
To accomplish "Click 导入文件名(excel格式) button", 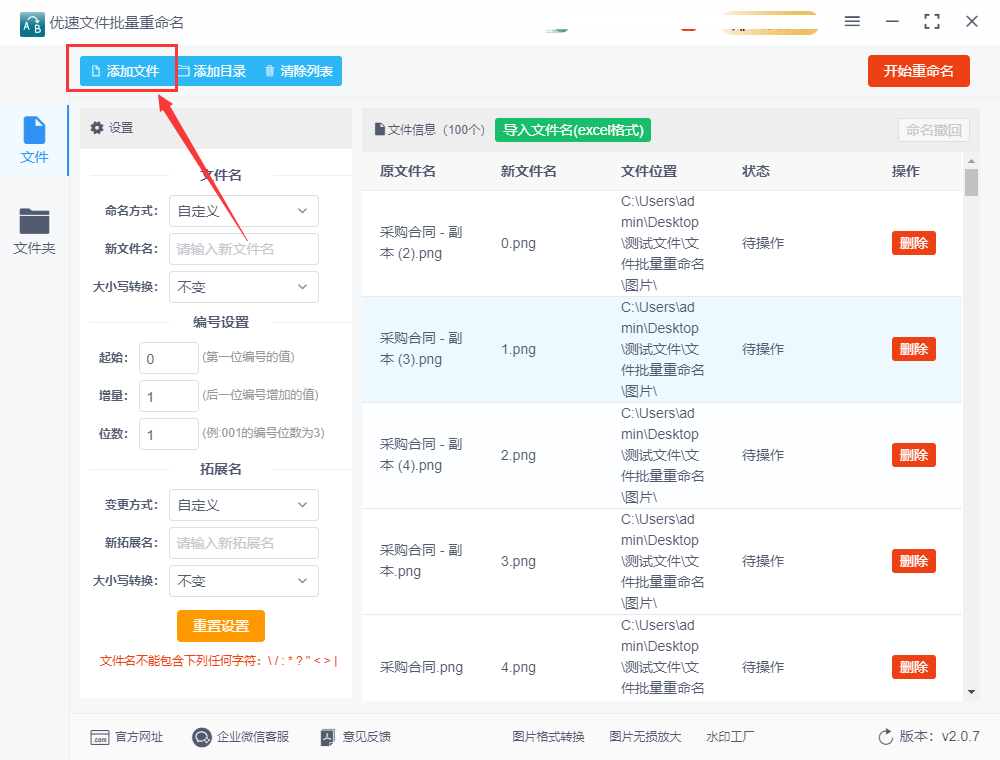I will click(x=573, y=130).
